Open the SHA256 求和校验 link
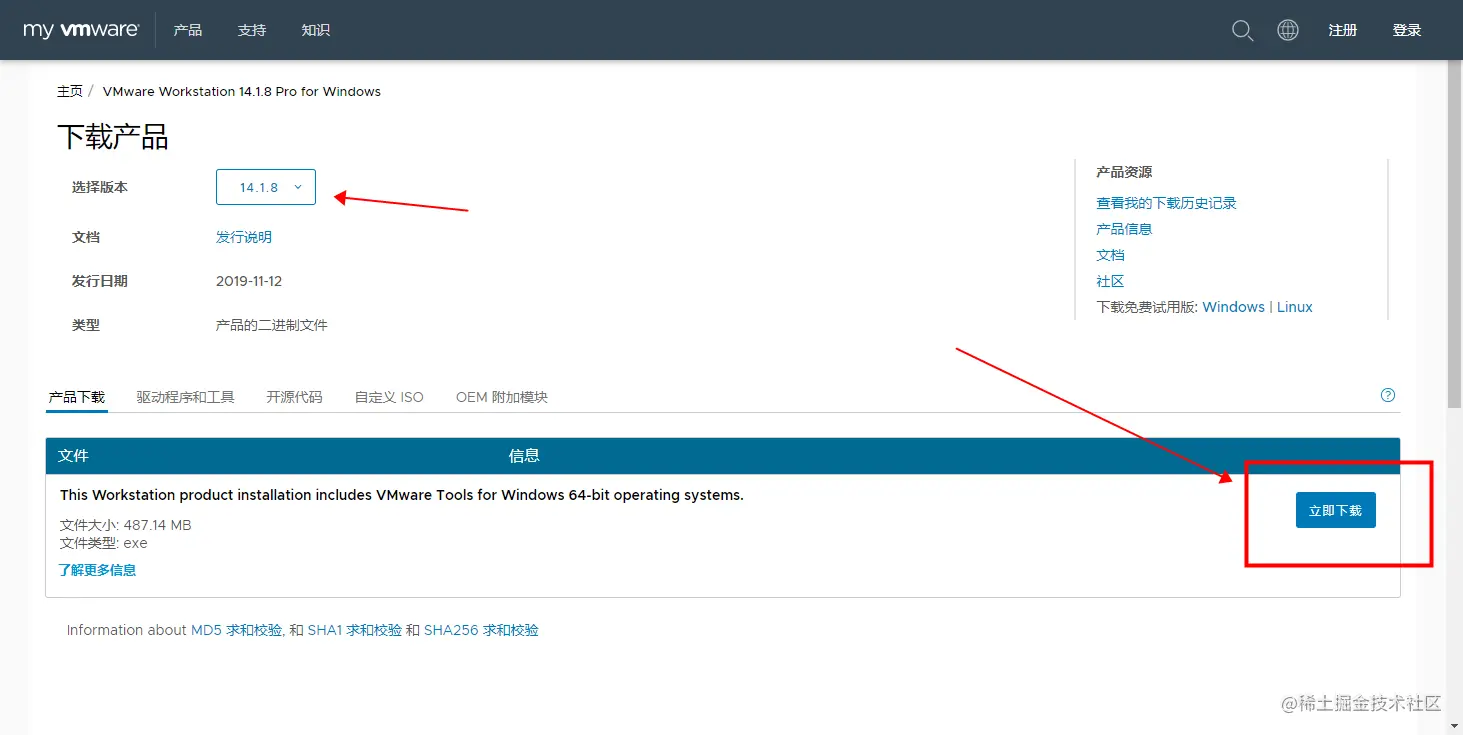Image resolution: width=1463 pixels, height=735 pixels. [x=481, y=630]
